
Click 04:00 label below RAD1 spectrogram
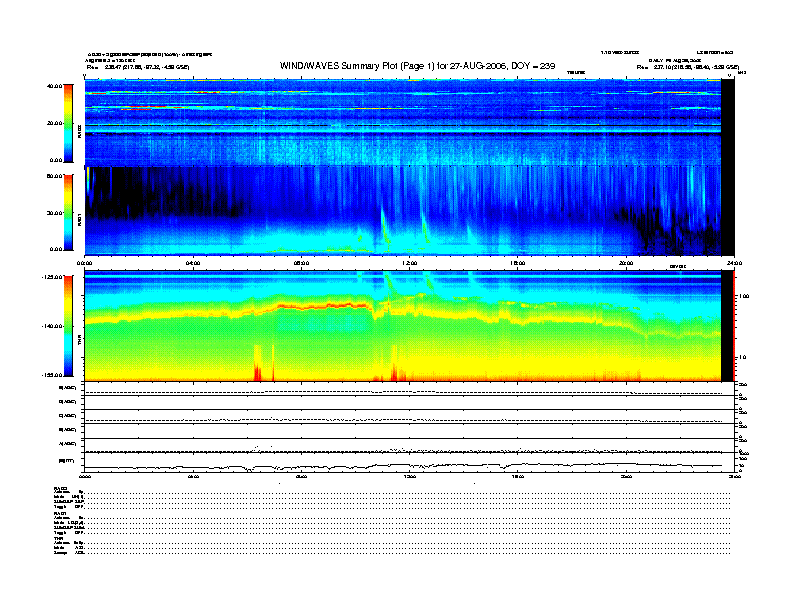coord(193,263)
